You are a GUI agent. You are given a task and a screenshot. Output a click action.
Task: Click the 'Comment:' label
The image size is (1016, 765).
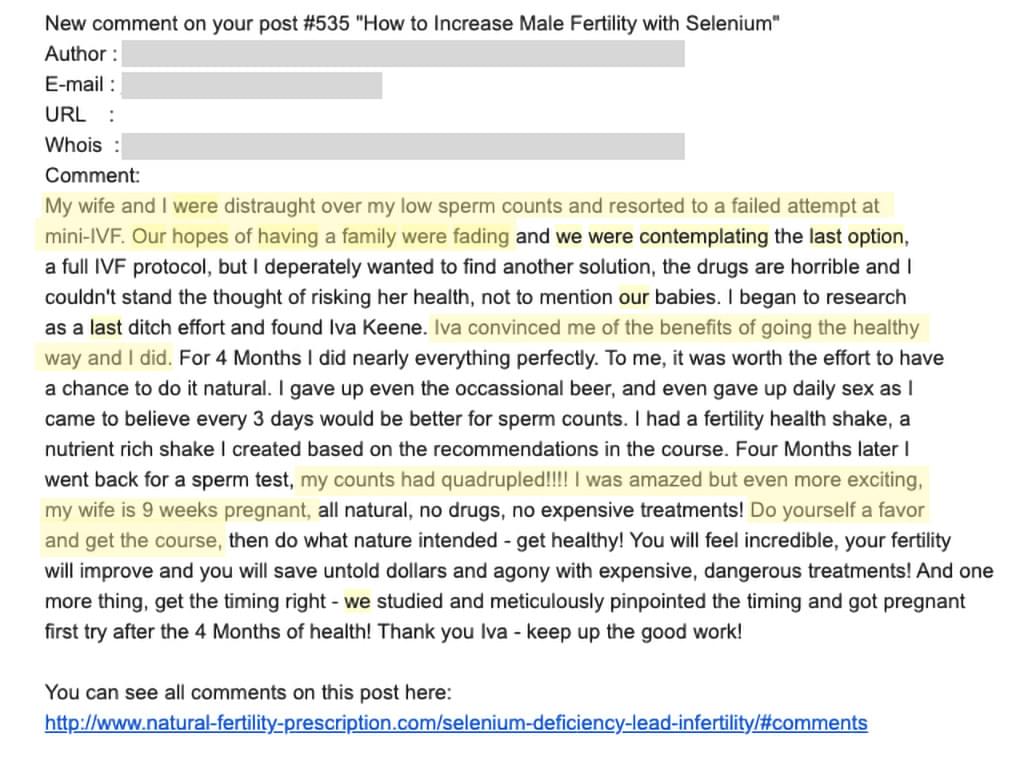tap(92, 176)
